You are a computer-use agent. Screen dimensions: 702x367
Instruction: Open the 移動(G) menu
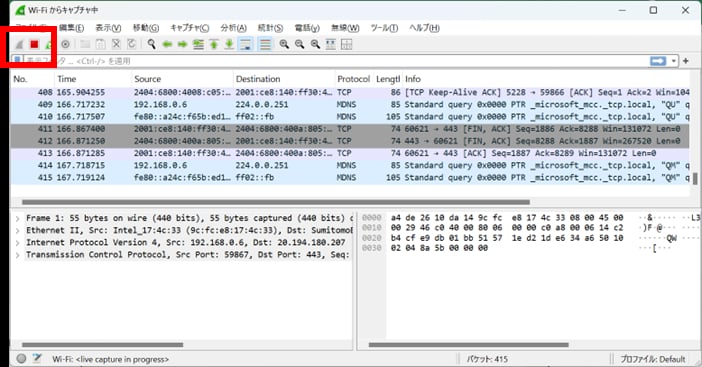point(146,28)
